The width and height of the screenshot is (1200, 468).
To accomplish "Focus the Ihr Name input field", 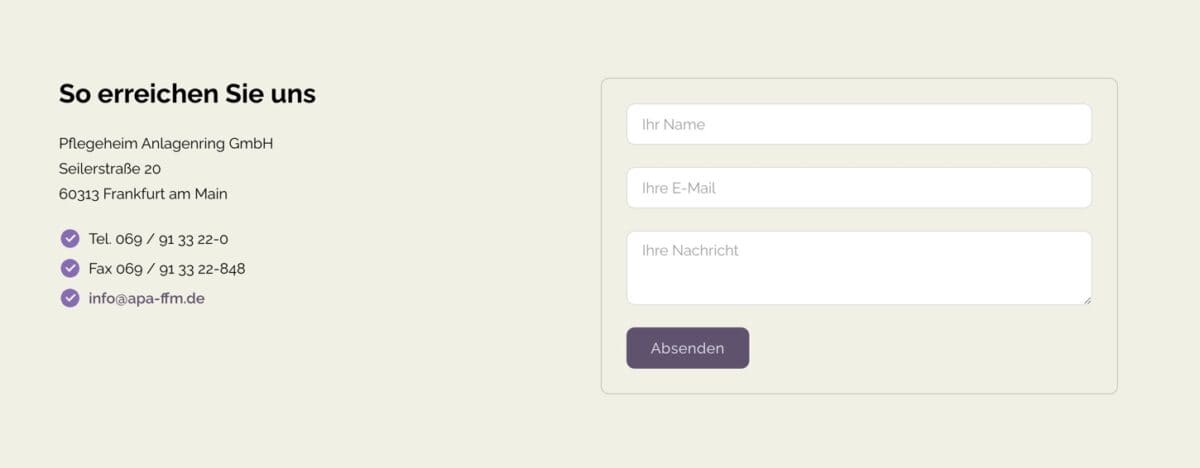I will tap(859, 124).
